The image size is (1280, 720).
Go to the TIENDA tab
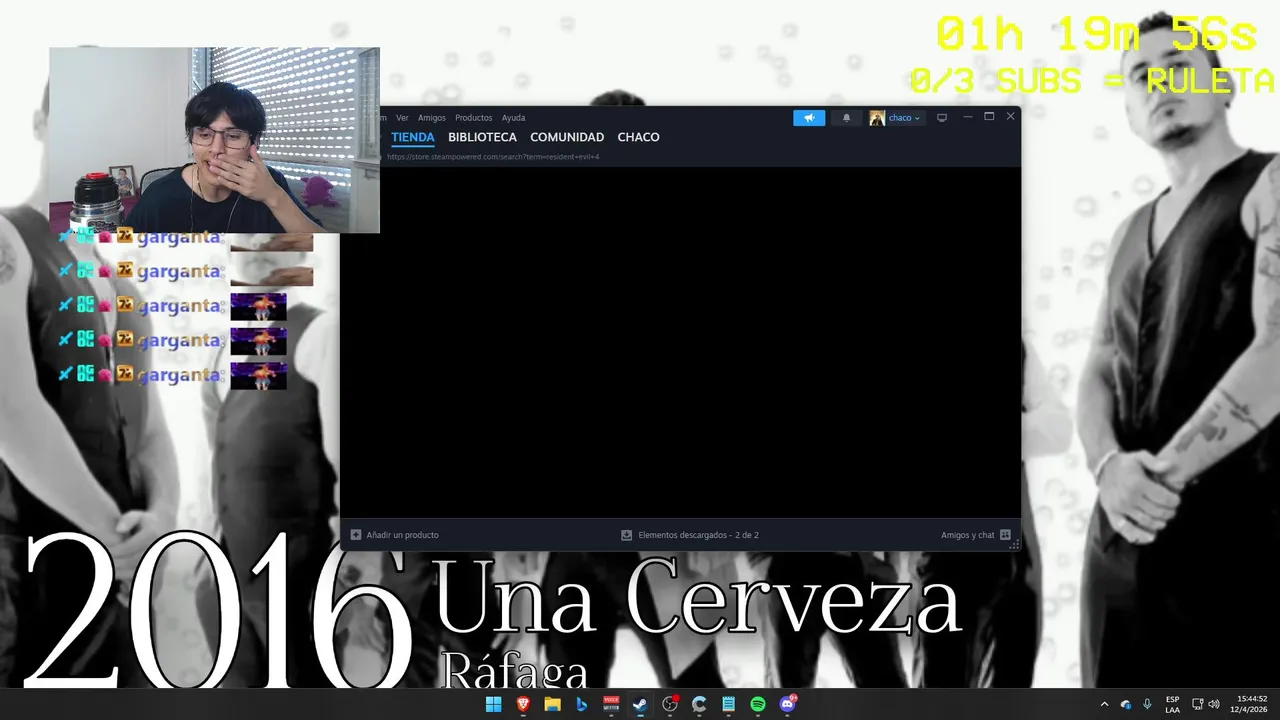pos(413,137)
